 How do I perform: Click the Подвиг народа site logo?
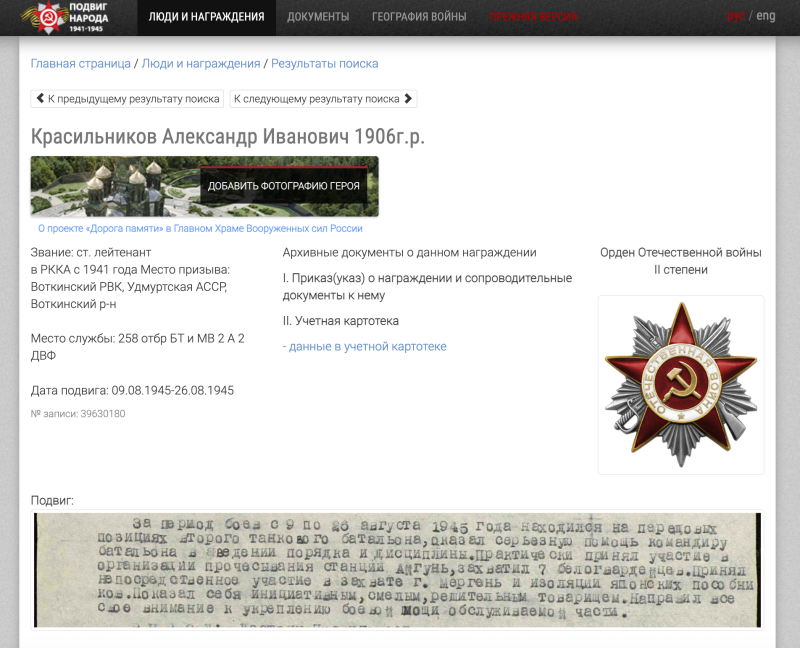click(66, 17)
